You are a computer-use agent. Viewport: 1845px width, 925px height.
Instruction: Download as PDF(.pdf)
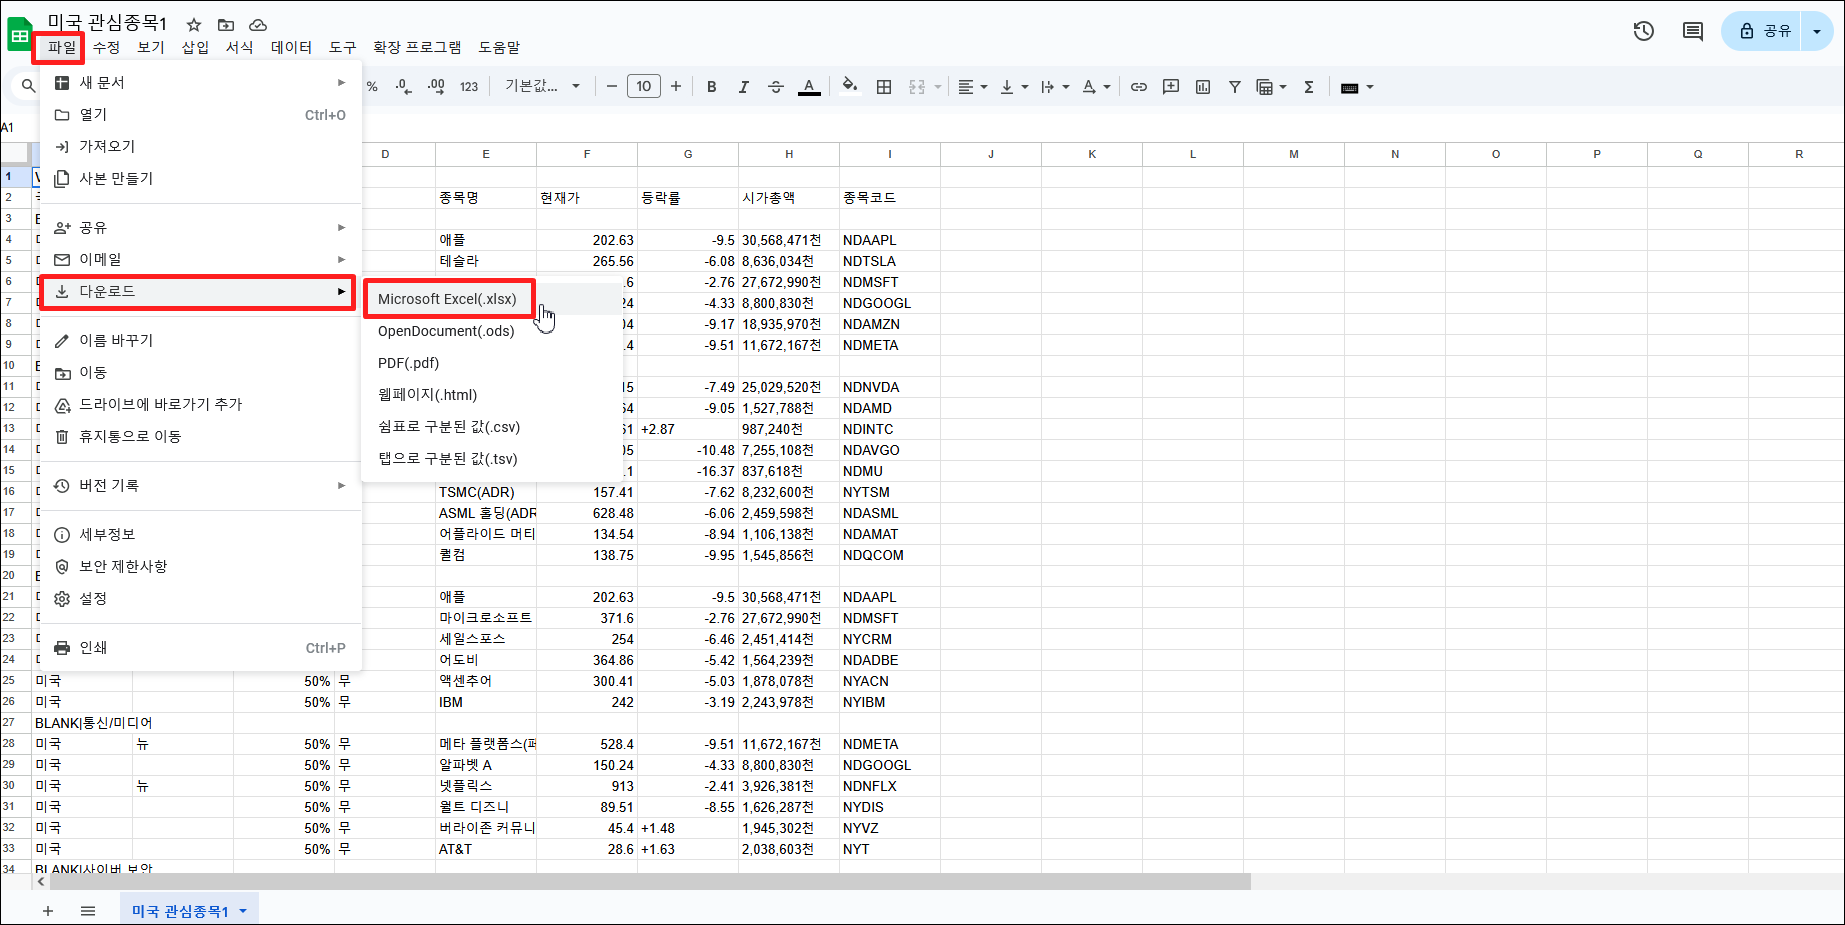click(x=492, y=363)
